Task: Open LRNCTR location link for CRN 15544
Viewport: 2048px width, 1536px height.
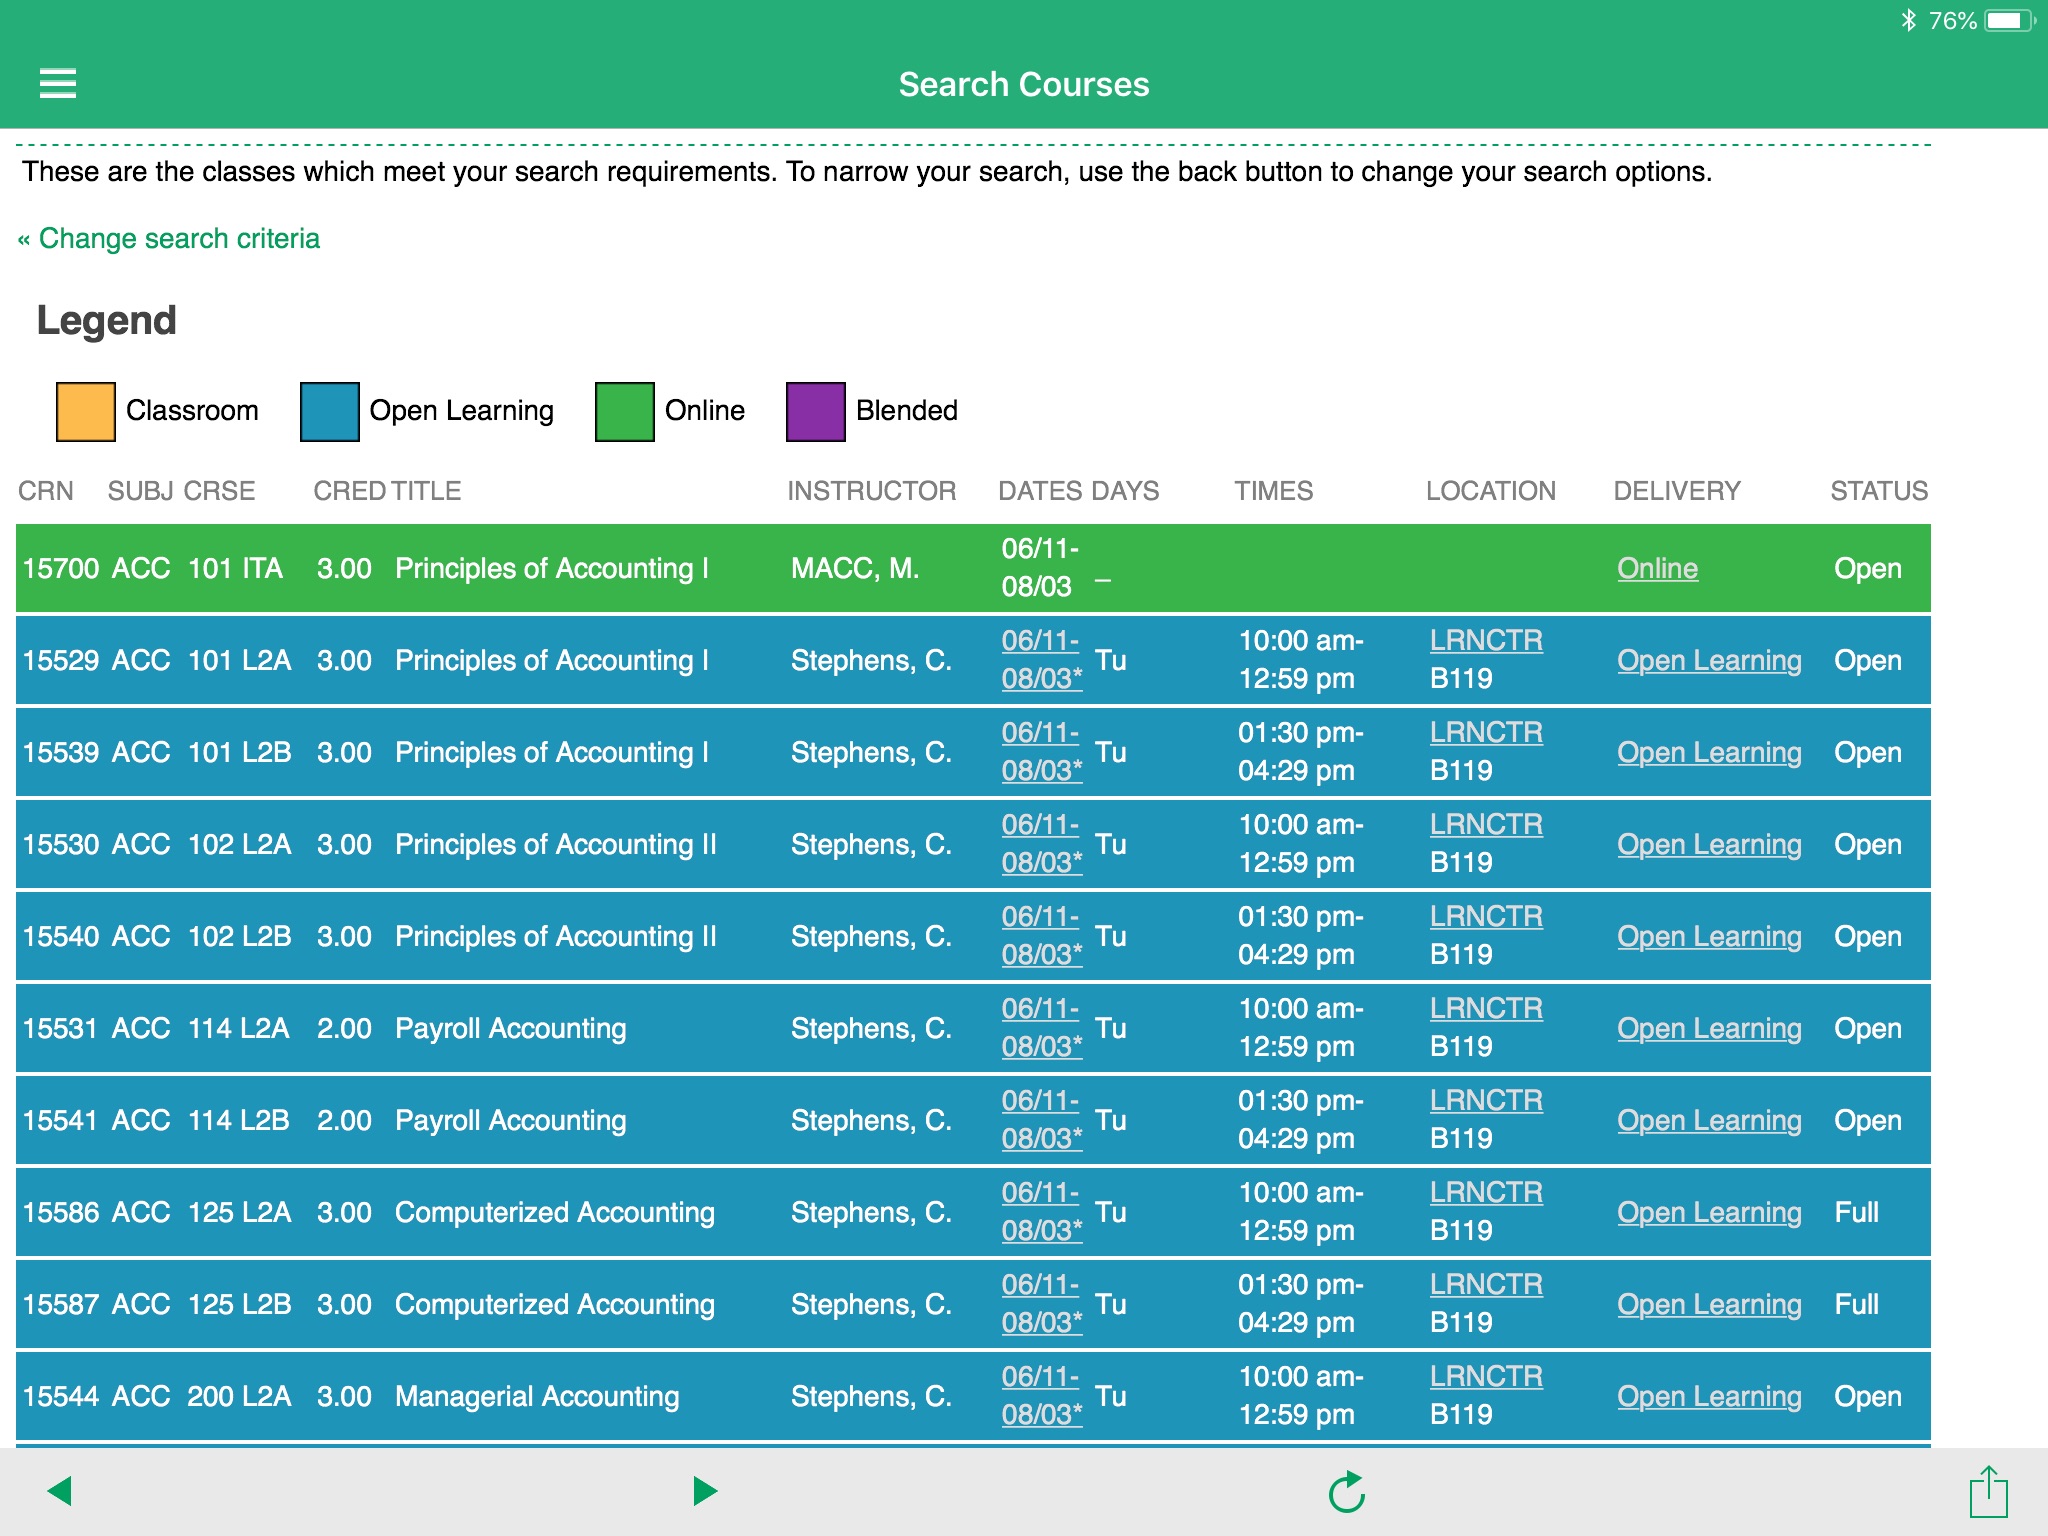Action: click(1486, 1376)
